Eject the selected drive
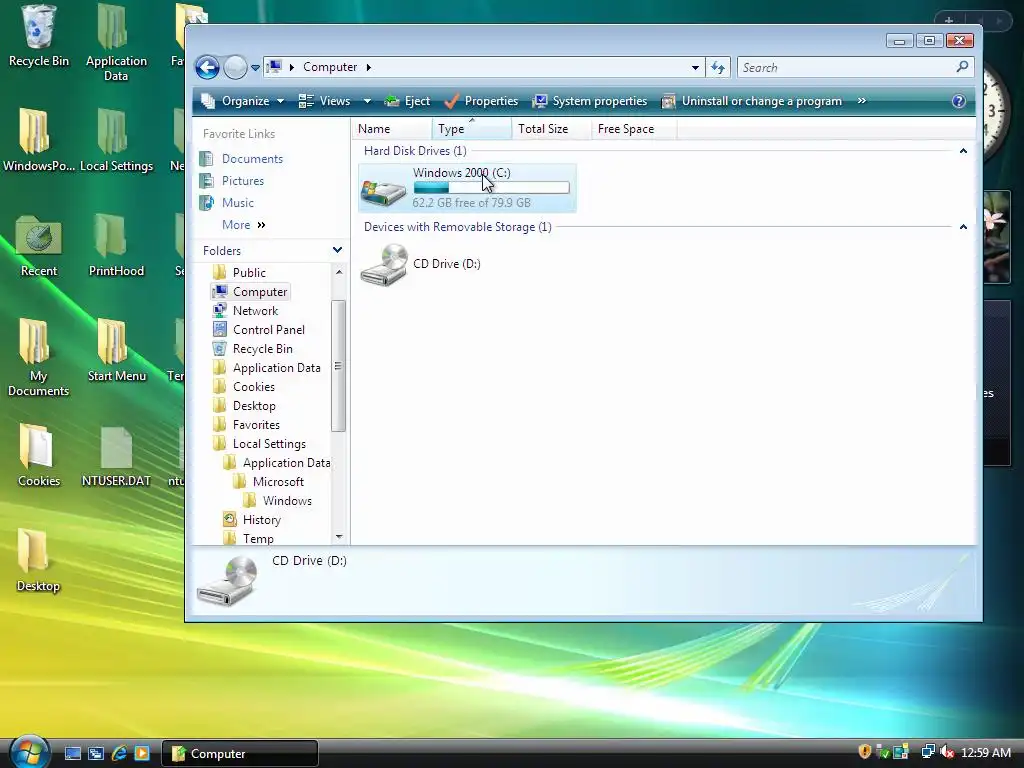The image size is (1024, 768). [408, 101]
